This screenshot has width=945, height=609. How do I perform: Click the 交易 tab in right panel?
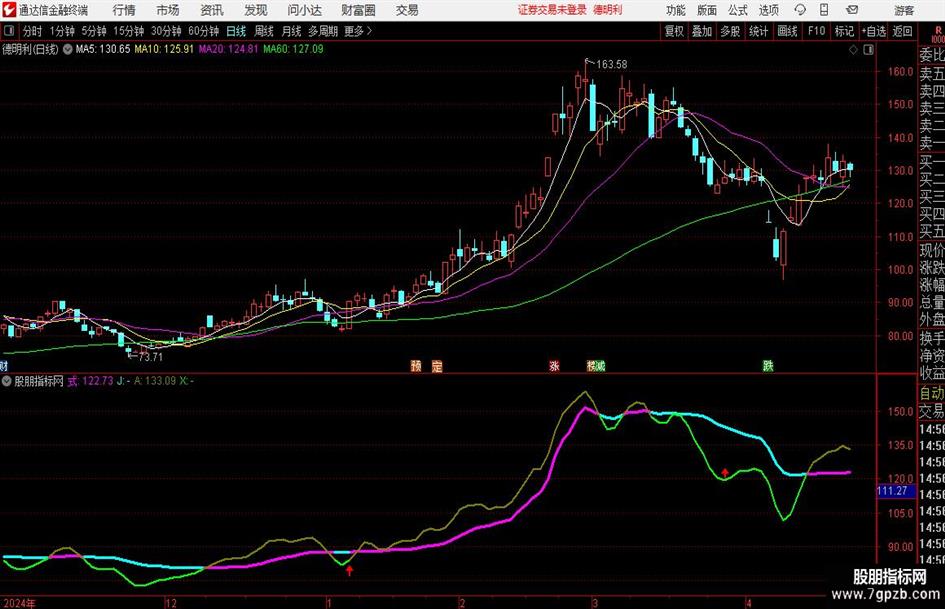click(x=932, y=411)
